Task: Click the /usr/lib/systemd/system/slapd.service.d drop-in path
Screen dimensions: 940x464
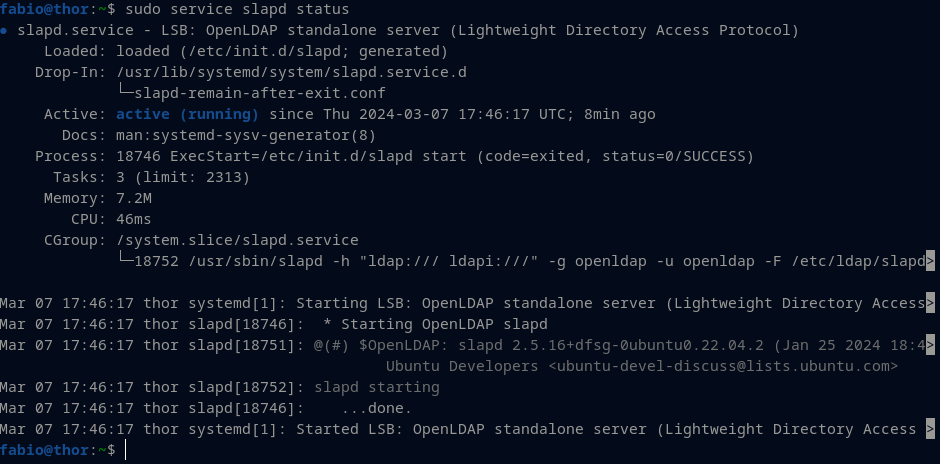Action: click(291, 72)
